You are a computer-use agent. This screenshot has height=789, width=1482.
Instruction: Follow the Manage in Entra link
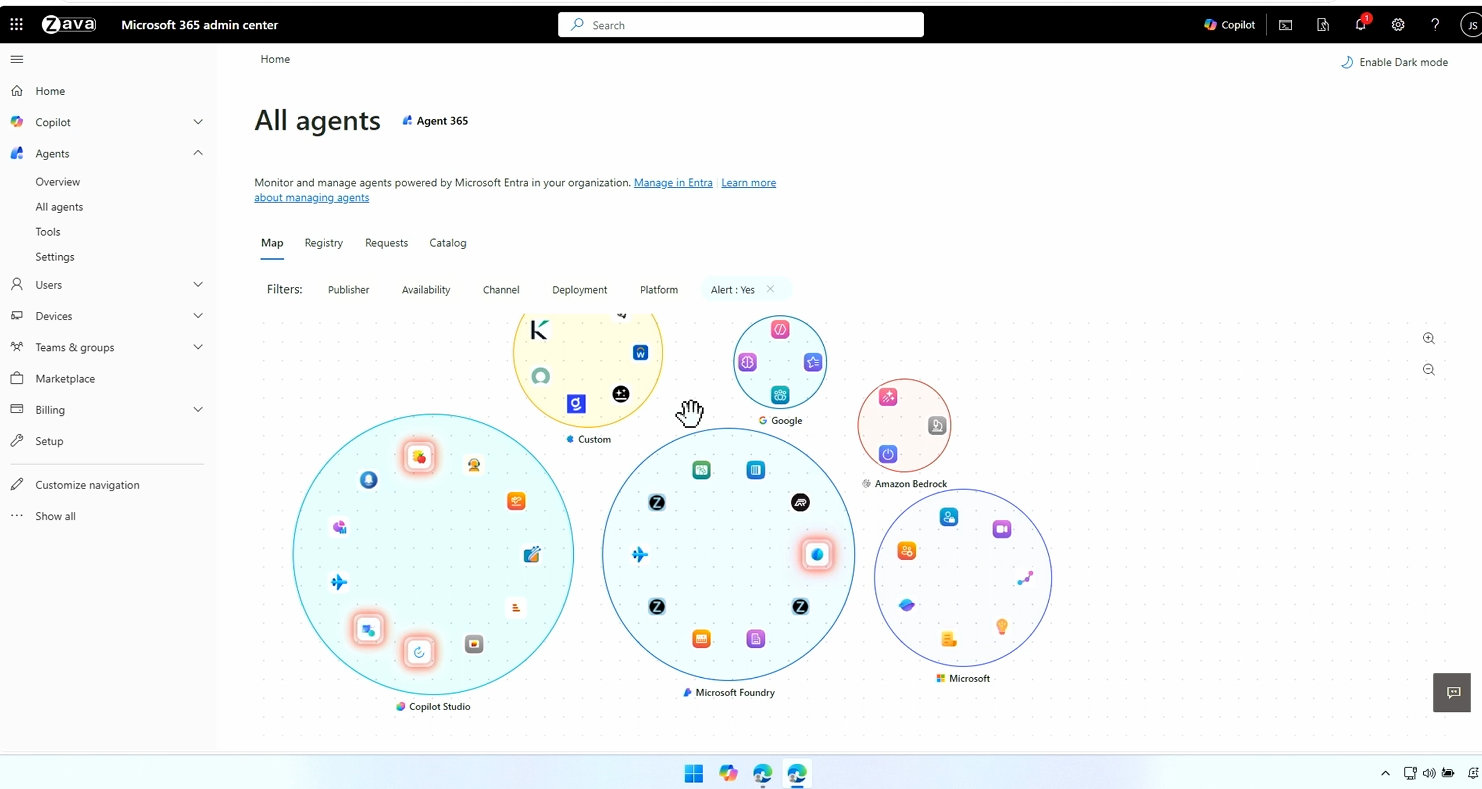pos(673,183)
